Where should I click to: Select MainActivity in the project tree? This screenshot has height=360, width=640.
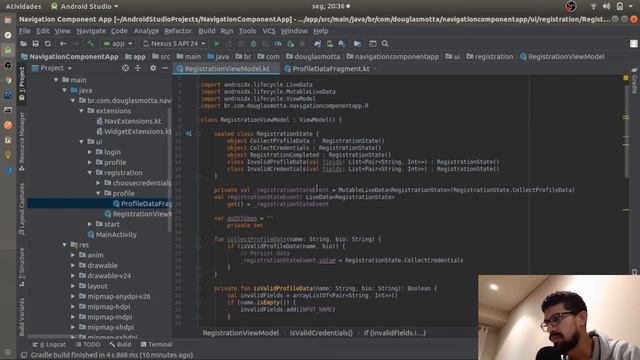(112, 235)
